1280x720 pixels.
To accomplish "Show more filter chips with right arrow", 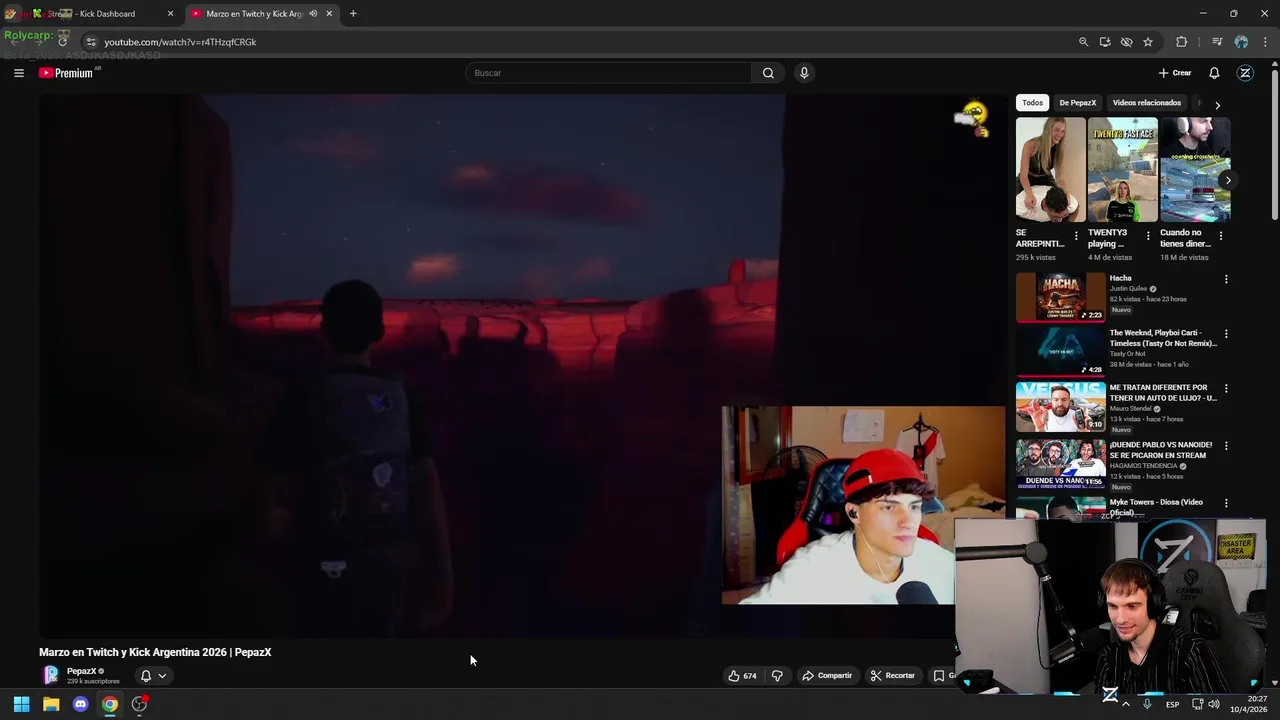I will pos(1217,104).
